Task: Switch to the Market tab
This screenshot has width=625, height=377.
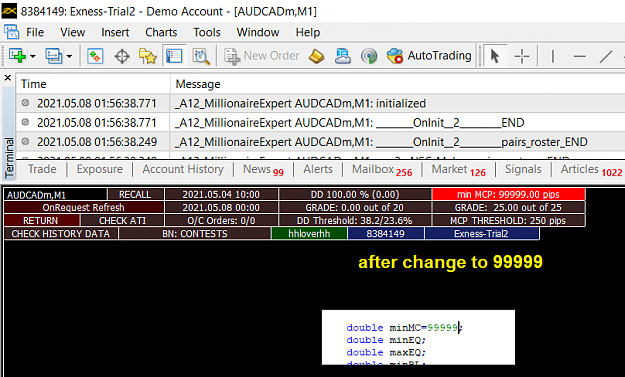Action: tap(458, 170)
